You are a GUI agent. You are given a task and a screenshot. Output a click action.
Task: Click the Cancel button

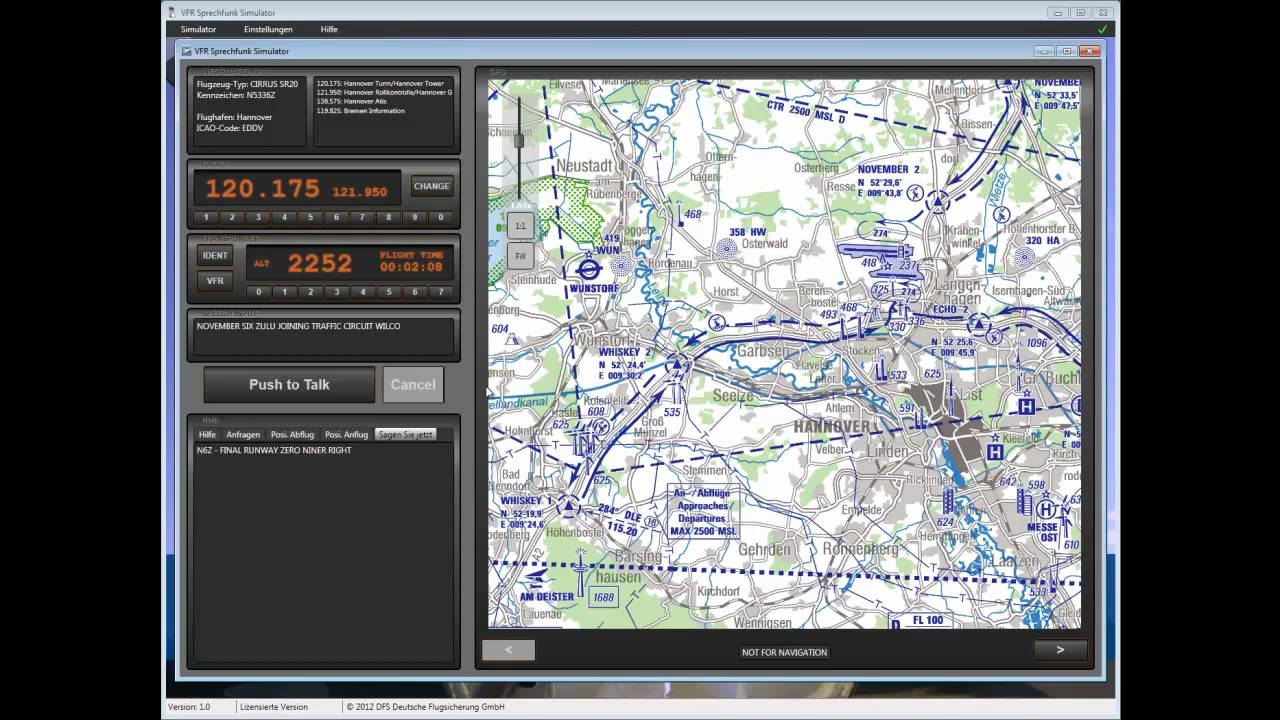413,385
